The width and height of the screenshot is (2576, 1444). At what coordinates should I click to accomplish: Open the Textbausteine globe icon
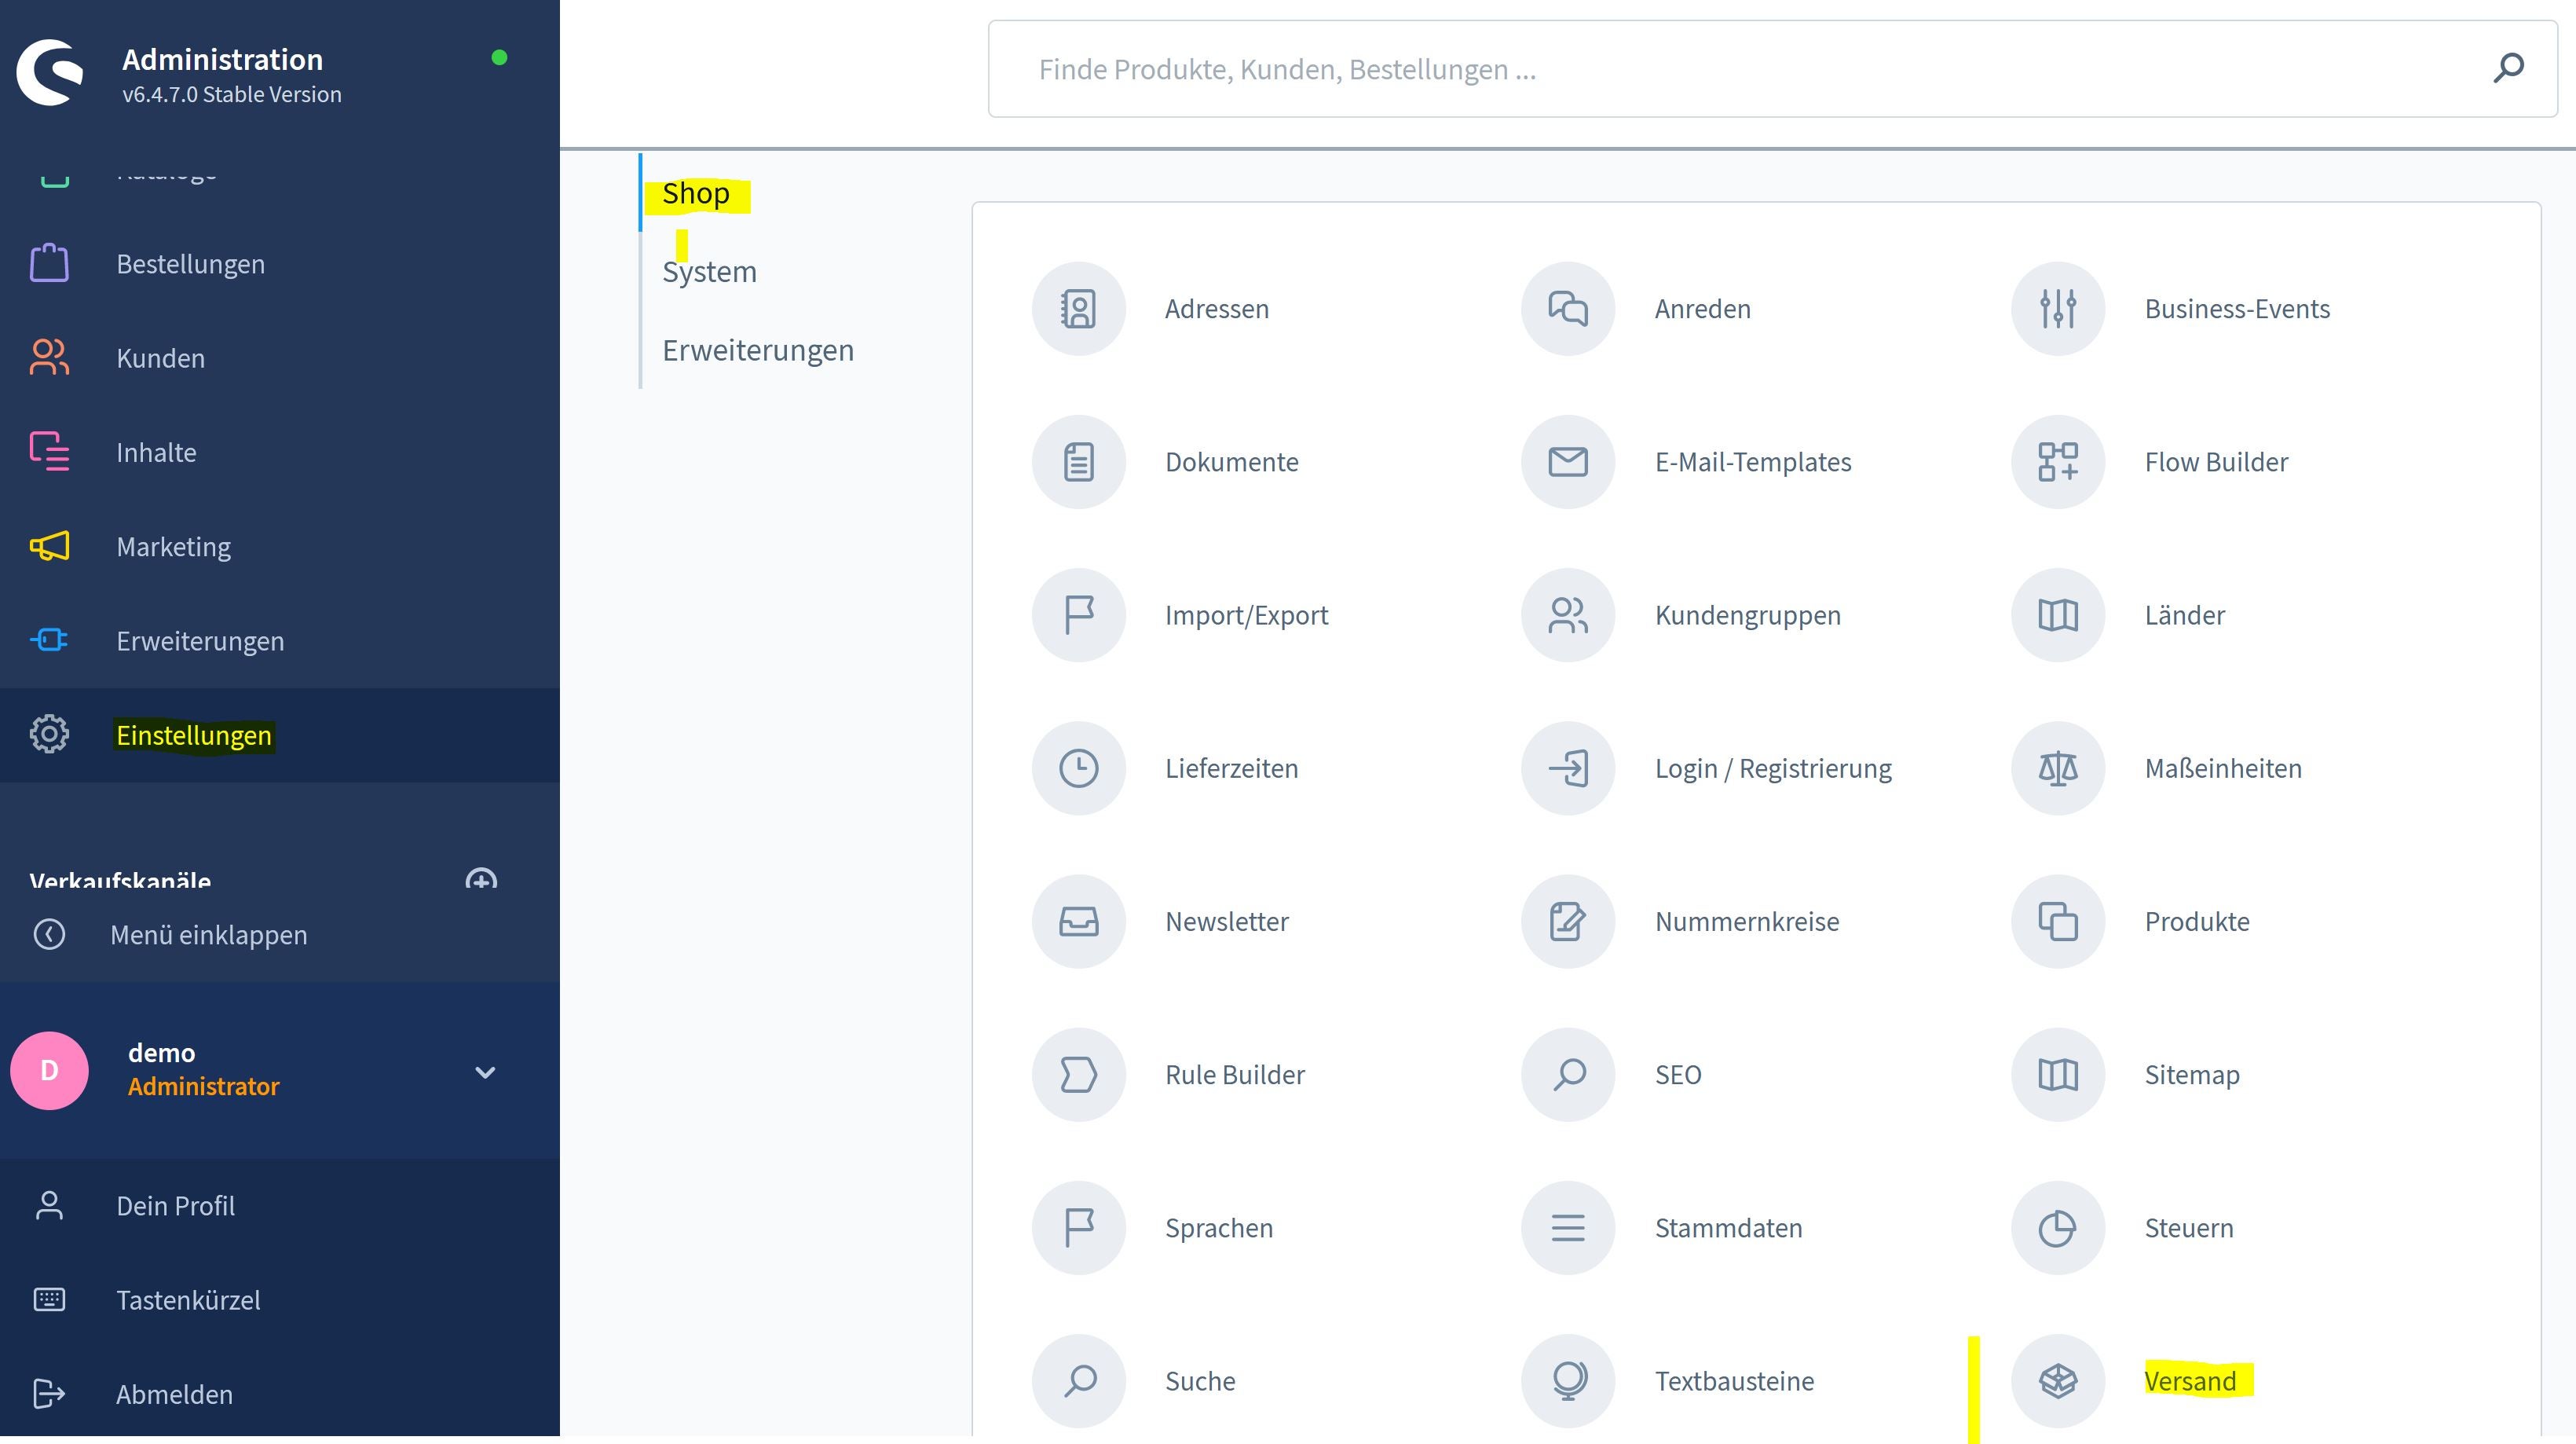1567,1380
